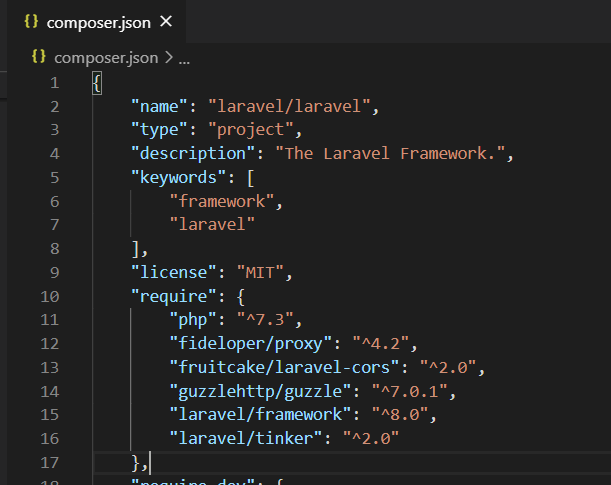
Task: Select the composer.json editor tab
Action: click(x=97, y=22)
